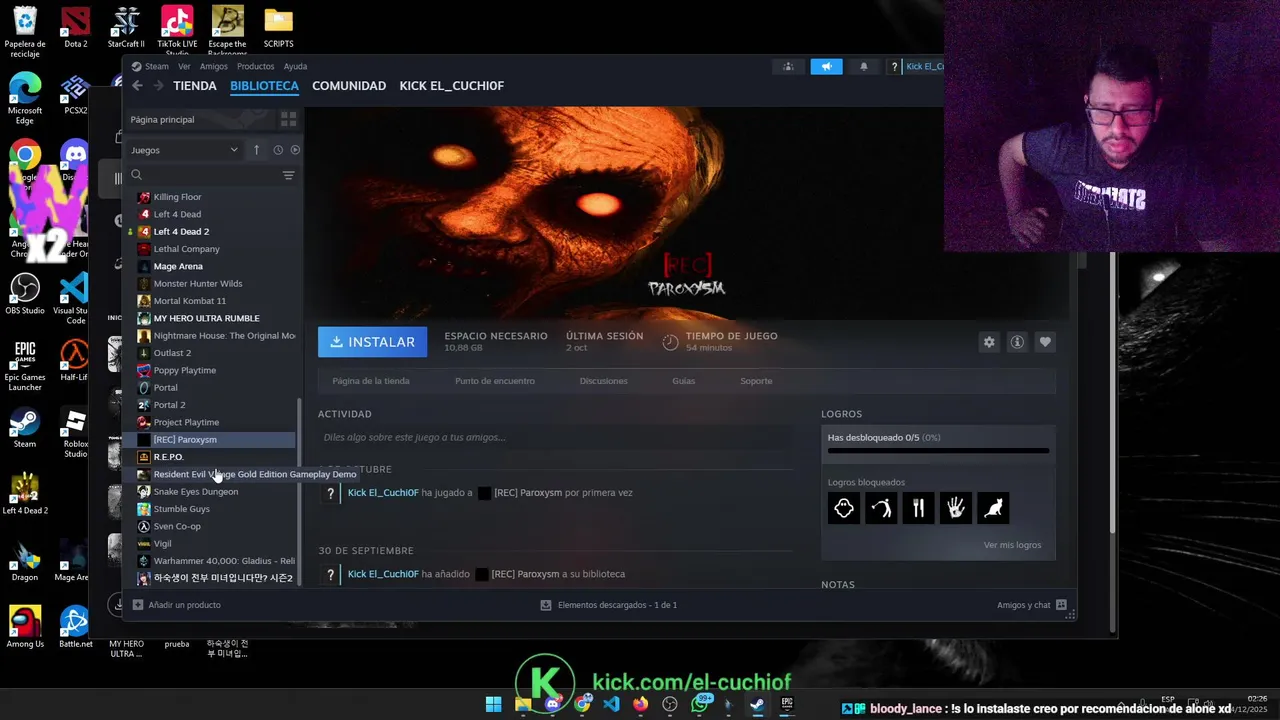Show game info icon
This screenshot has width=1280, height=720.
point(1017,342)
